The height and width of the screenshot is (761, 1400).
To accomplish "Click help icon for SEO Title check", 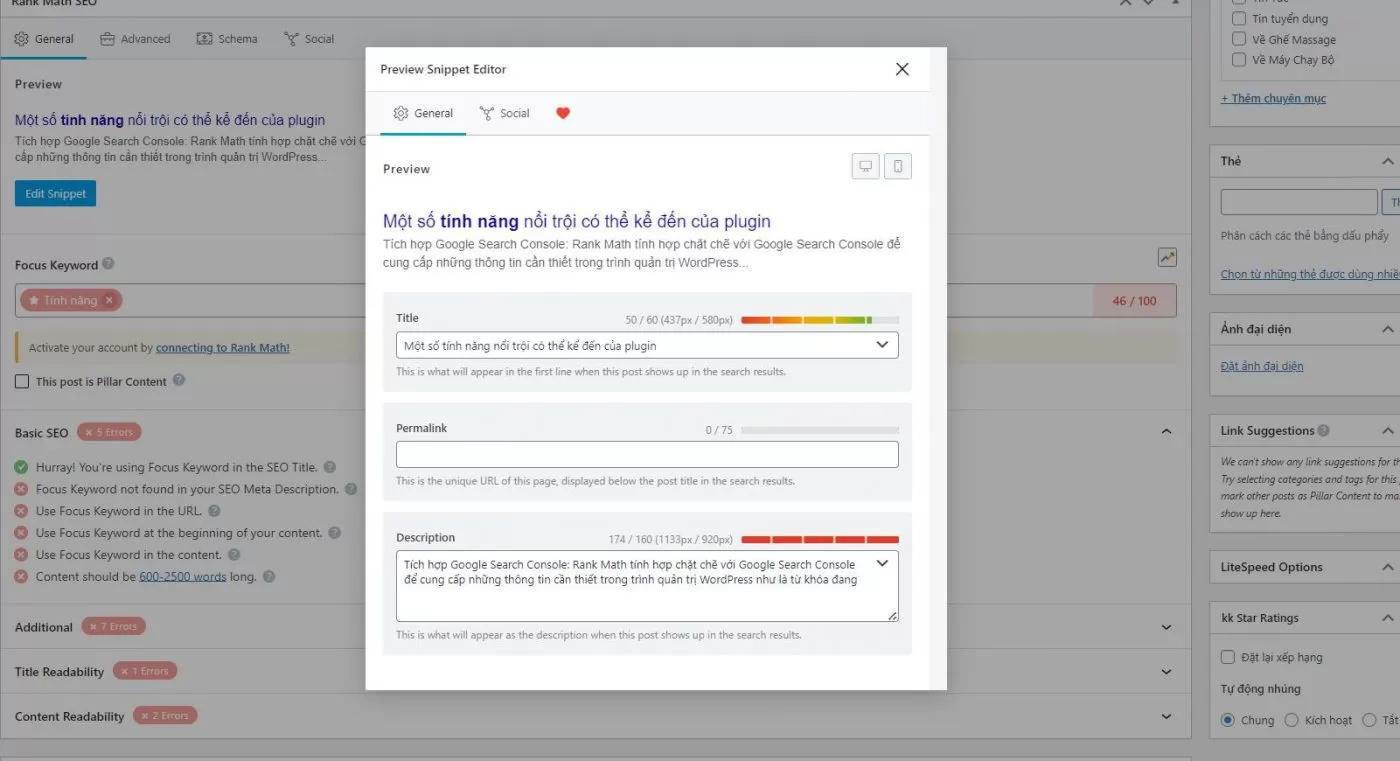I will pos(329,467).
